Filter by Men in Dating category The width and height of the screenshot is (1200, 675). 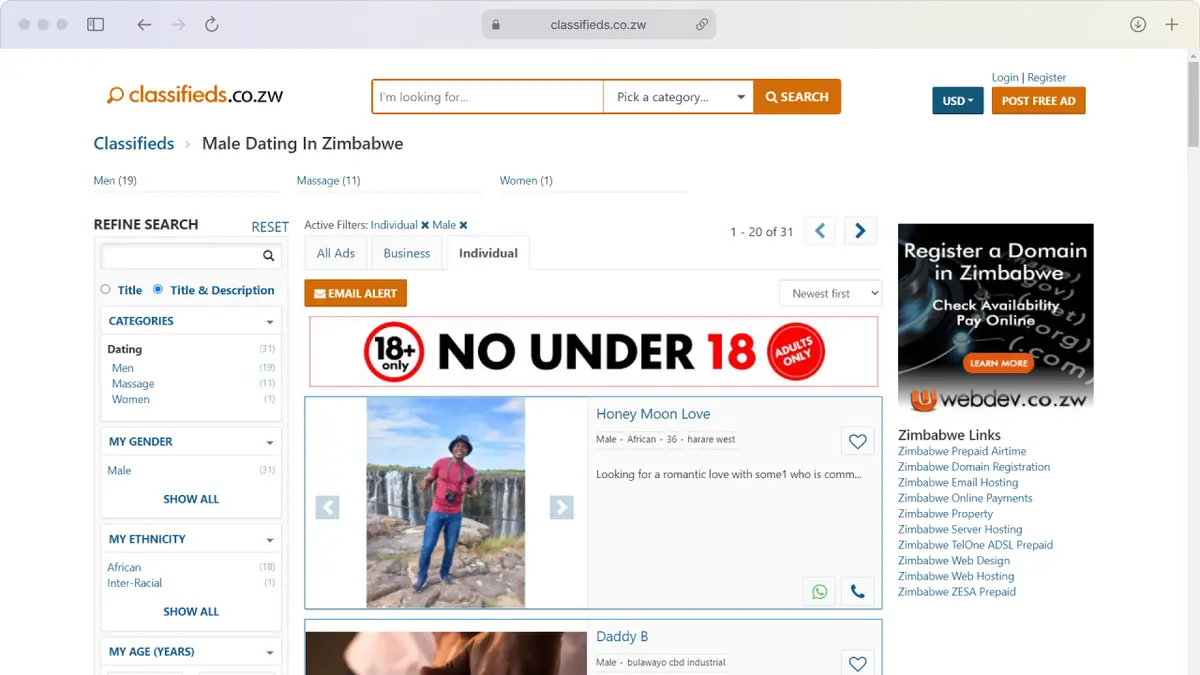[x=123, y=368]
